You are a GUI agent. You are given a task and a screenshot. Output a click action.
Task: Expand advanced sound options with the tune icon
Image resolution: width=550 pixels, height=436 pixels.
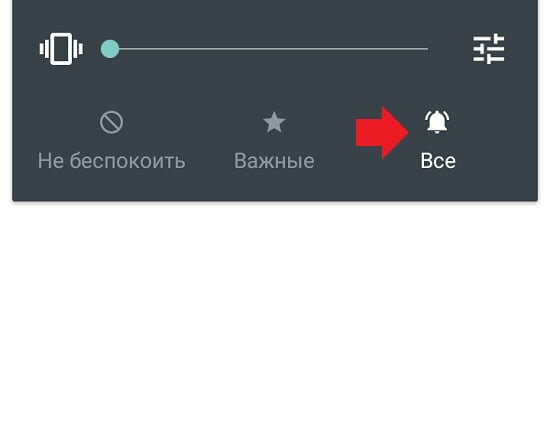tap(489, 49)
